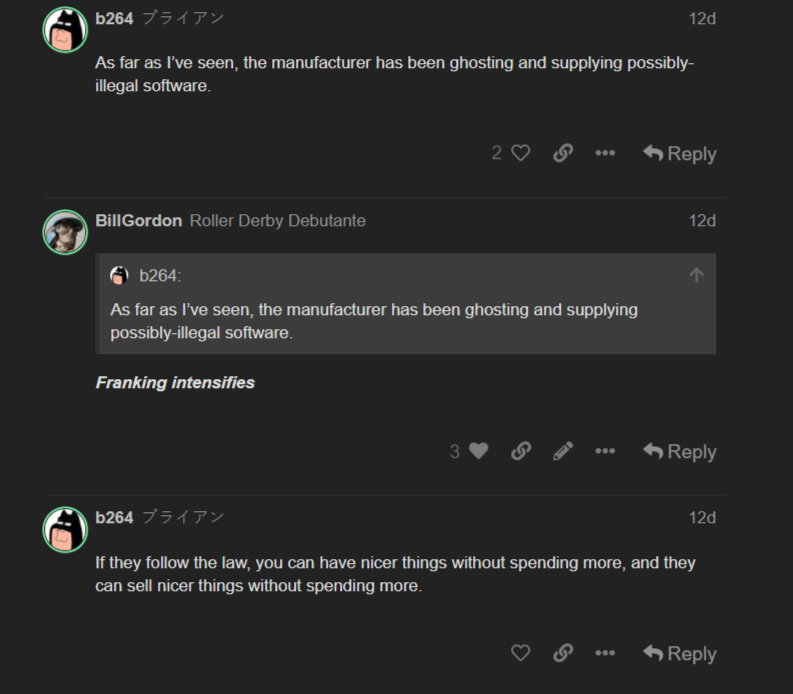Open 12d timestamp on BillGordon's post
The height and width of the screenshot is (694, 793).
(702, 220)
